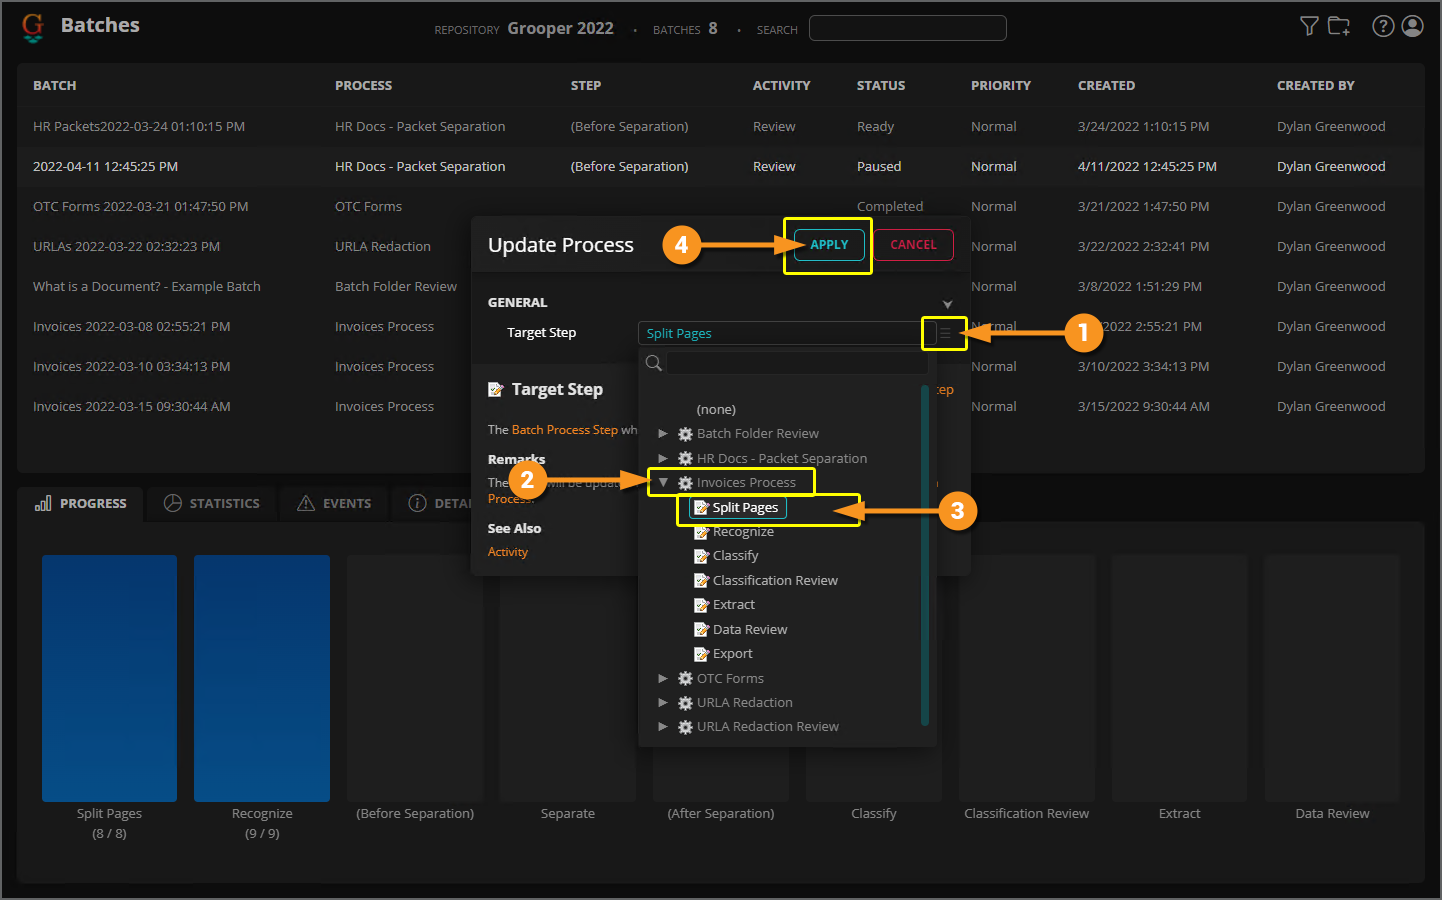Viewport: 1442px width, 900px height.
Task: Click the gear icon beside URLA Redaction
Action: click(685, 703)
